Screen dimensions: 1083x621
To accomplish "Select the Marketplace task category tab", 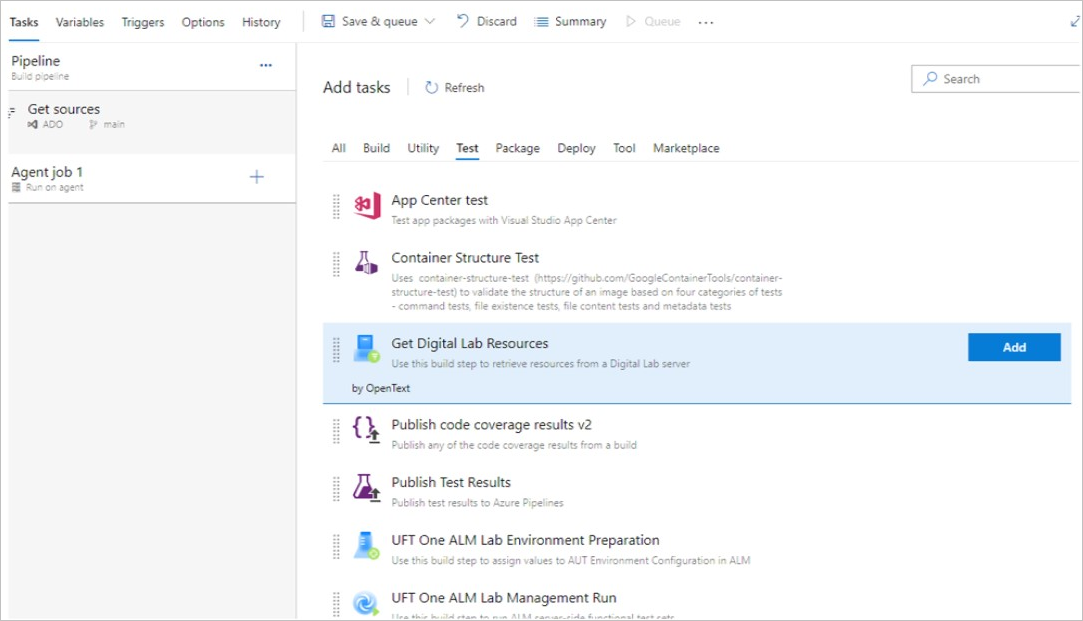I will click(x=686, y=148).
